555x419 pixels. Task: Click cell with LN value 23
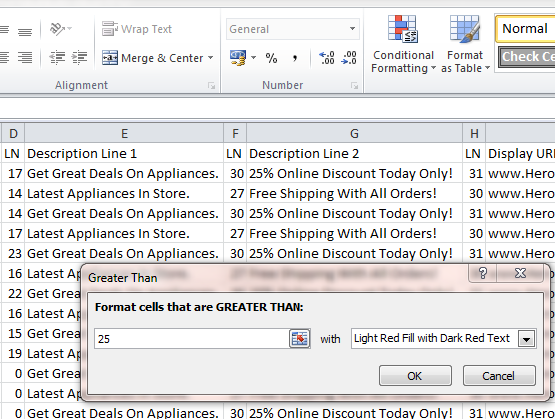(x=13, y=253)
